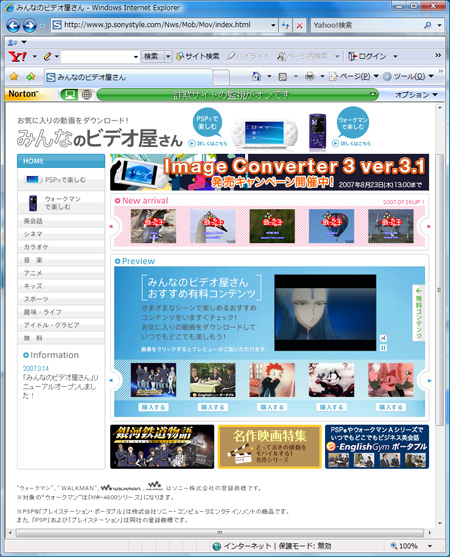The image size is (450, 557).
Task: Mute the preview video sound
Action: pos(383,338)
